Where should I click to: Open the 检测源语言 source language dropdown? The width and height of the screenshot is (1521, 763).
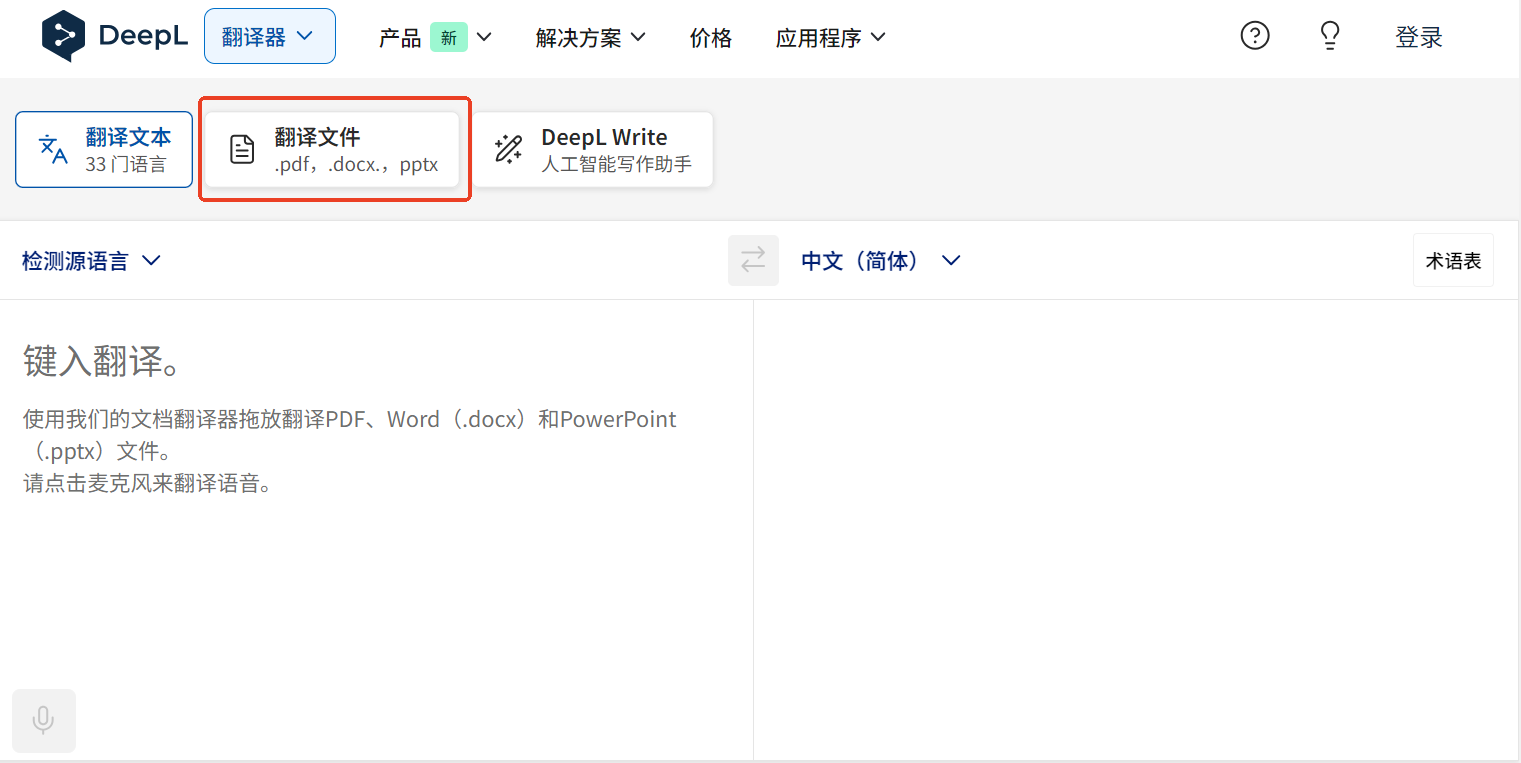[x=91, y=261]
